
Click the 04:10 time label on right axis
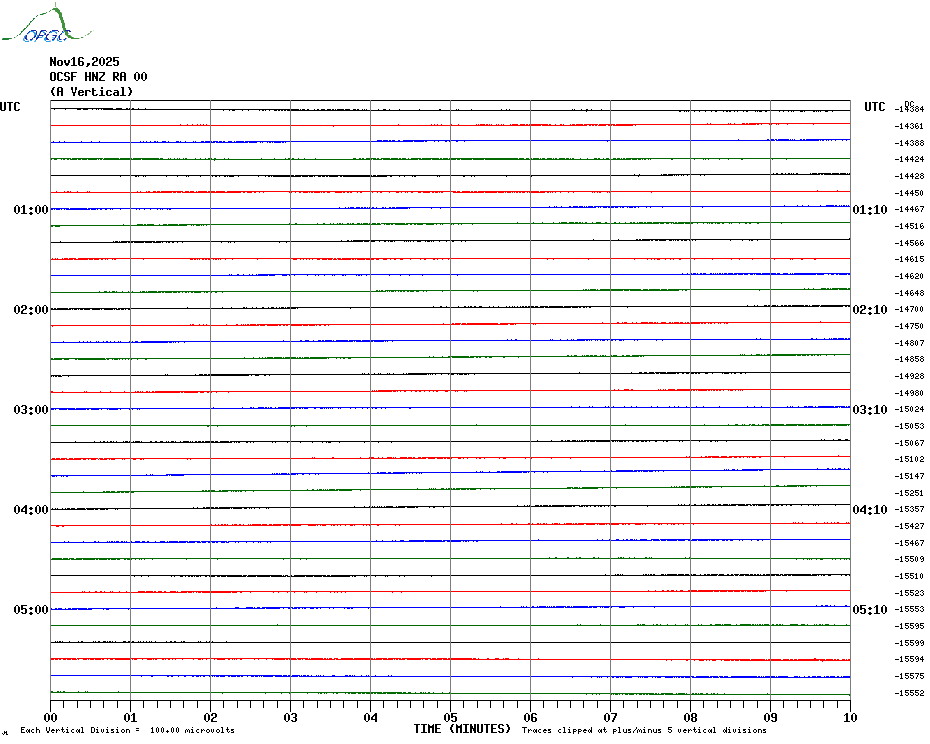(869, 510)
